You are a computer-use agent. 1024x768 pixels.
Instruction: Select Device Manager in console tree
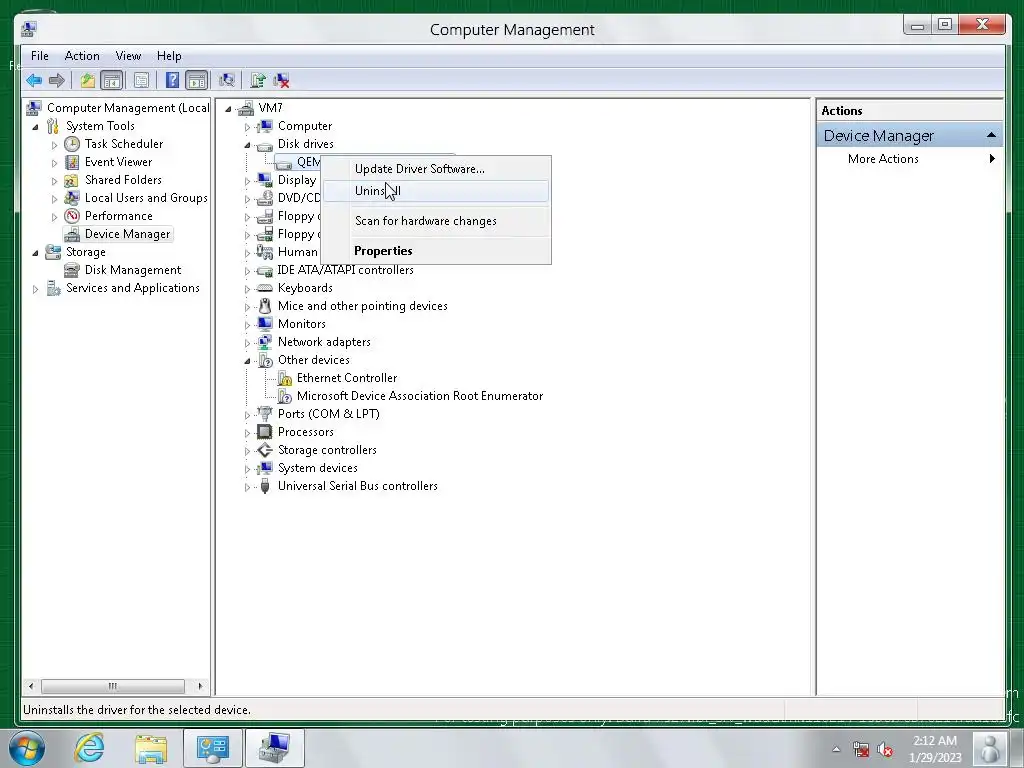127,234
